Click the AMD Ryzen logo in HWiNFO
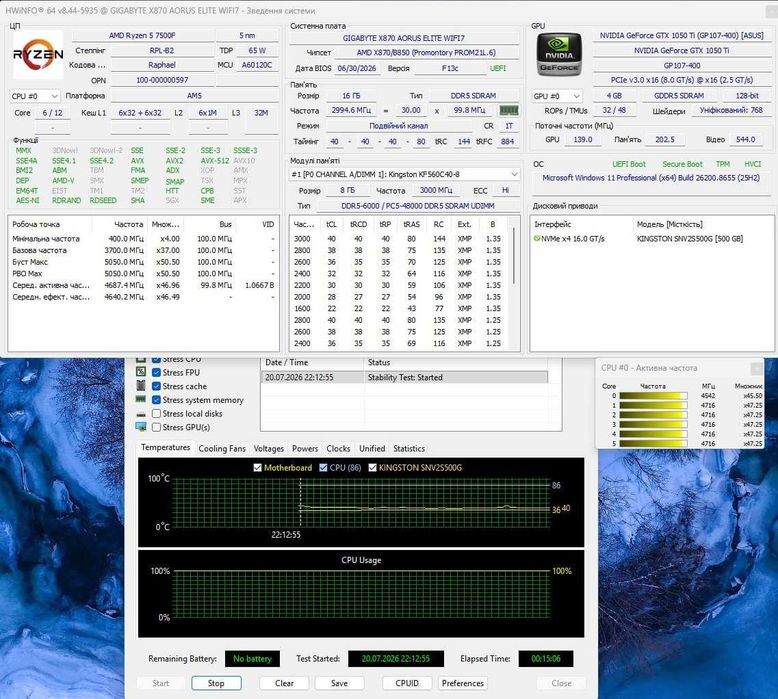The image size is (778, 699). 38,54
